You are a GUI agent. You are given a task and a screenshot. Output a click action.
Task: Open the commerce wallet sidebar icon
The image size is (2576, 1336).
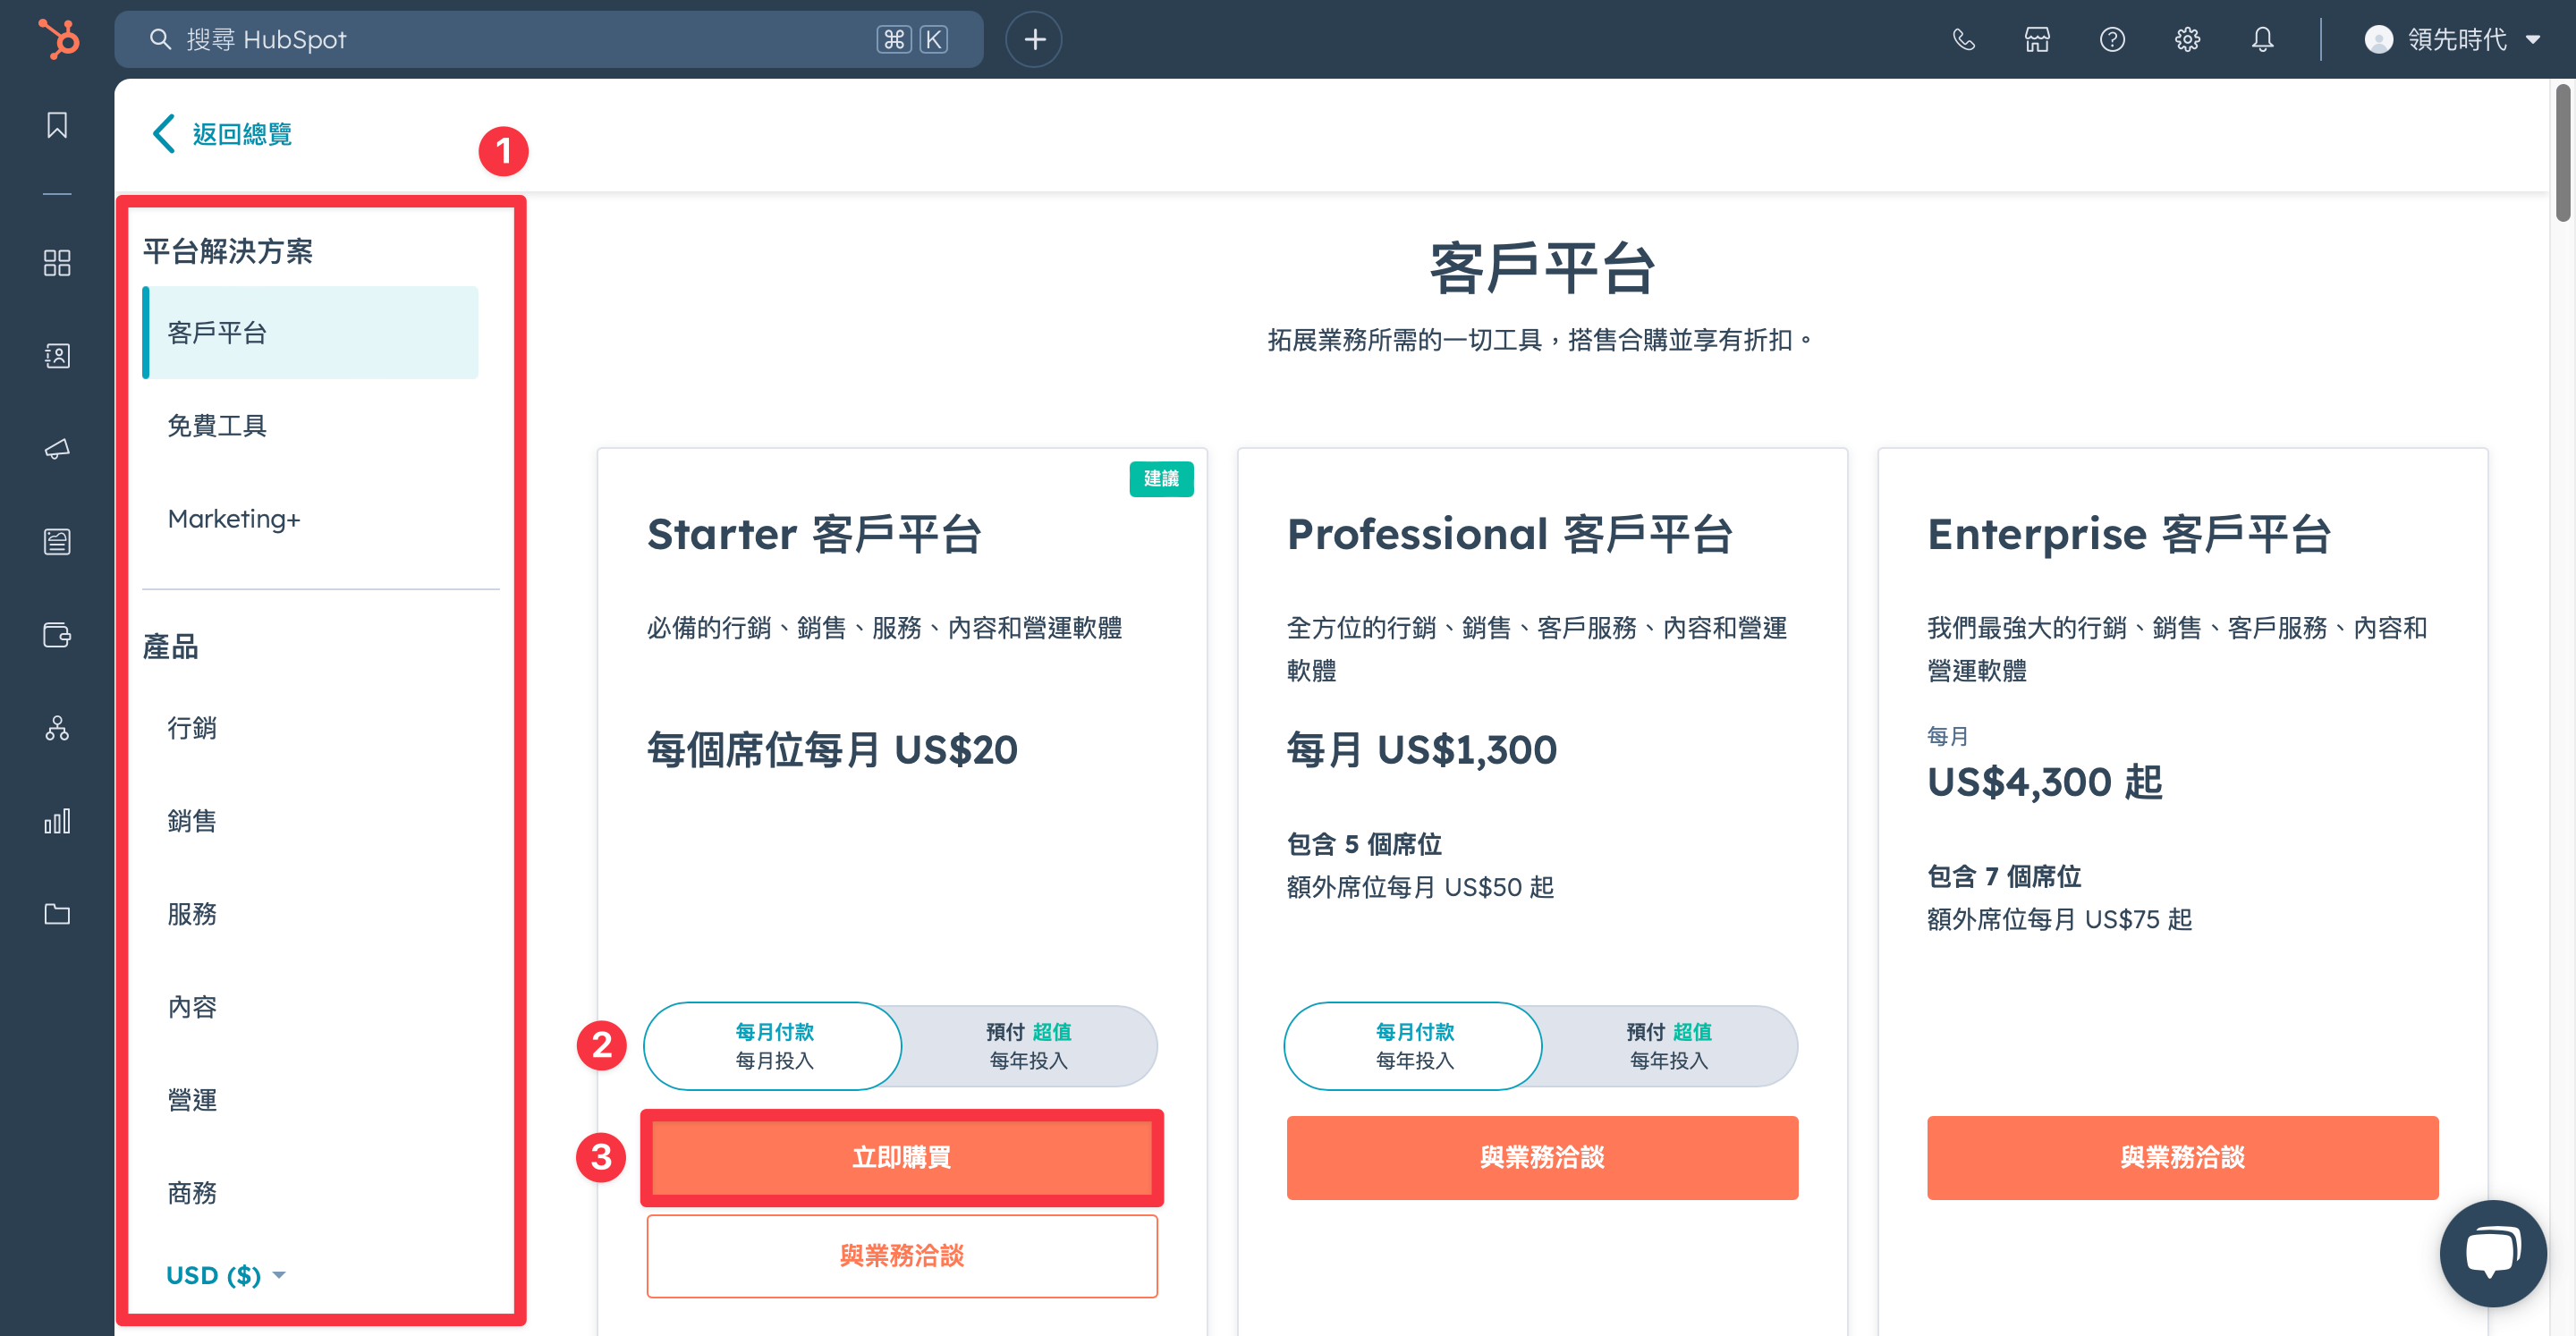pos(57,635)
